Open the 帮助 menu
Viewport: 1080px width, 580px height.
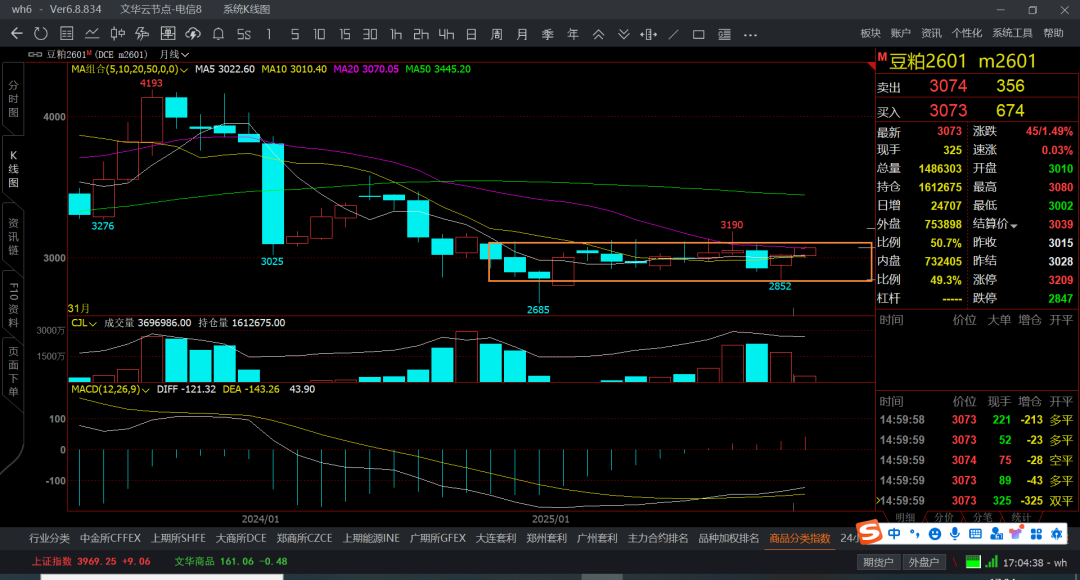[1053, 33]
